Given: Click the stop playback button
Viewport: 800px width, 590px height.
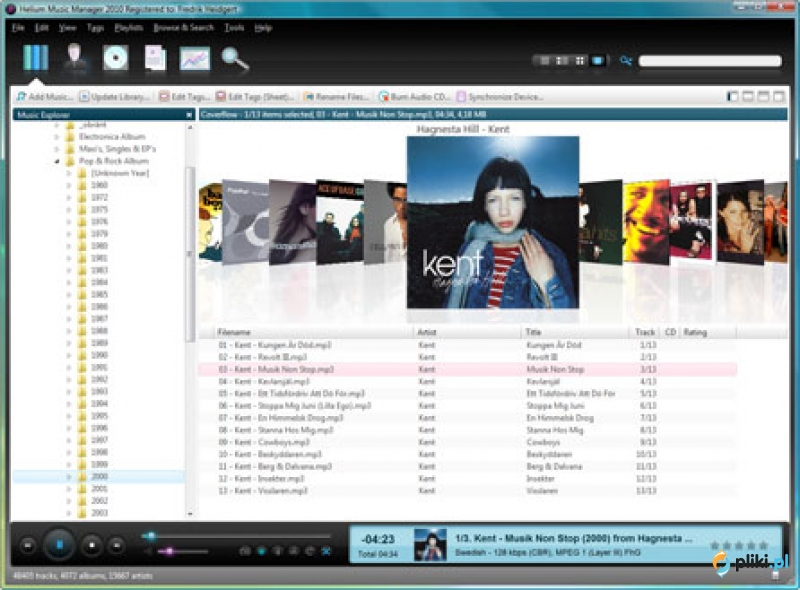Looking at the screenshot, I should pyautogui.click(x=92, y=546).
